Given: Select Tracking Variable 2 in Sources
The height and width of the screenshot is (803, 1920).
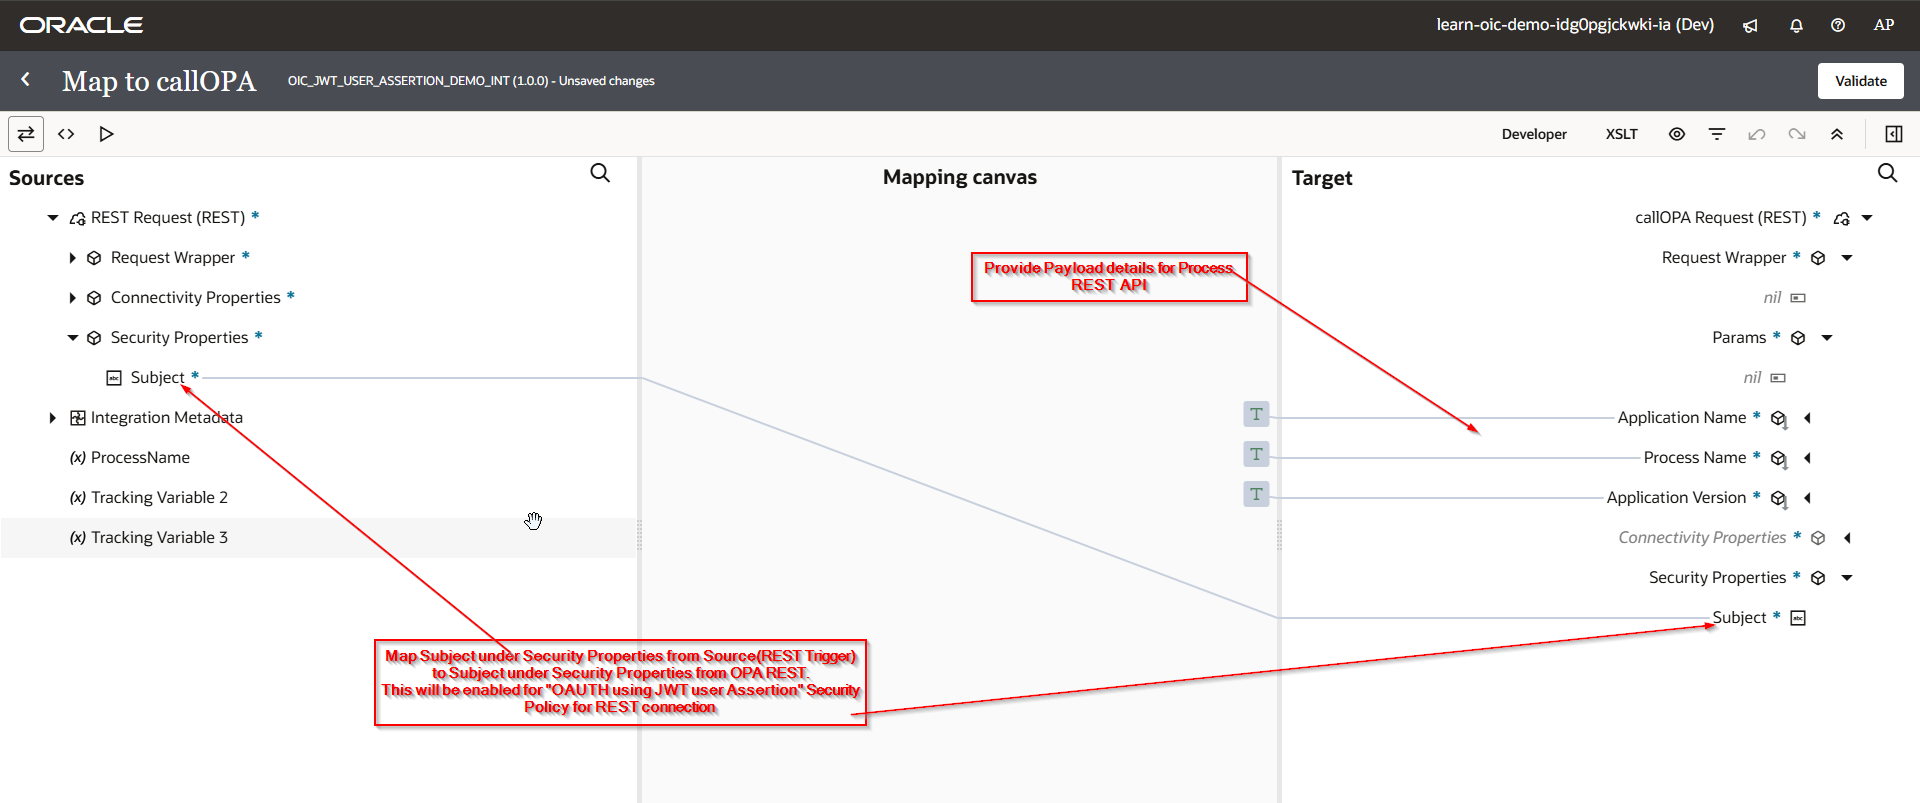Looking at the screenshot, I should click(159, 498).
